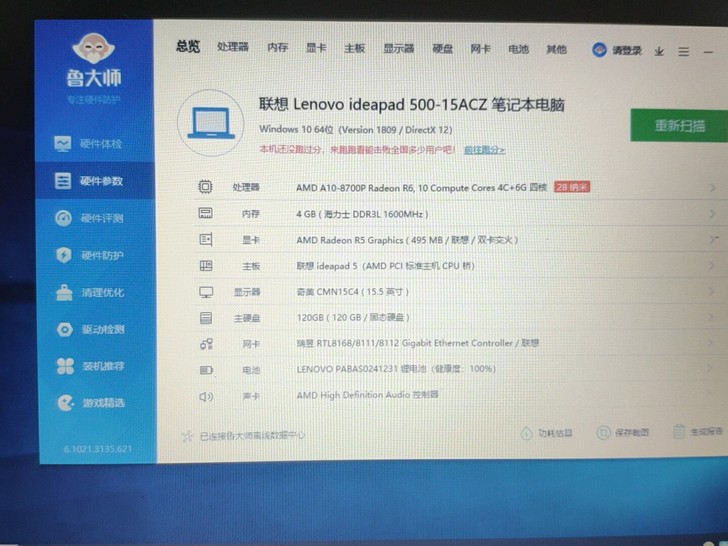728x546 pixels.
Task: Switch to the 电池 tab
Action: [519, 49]
